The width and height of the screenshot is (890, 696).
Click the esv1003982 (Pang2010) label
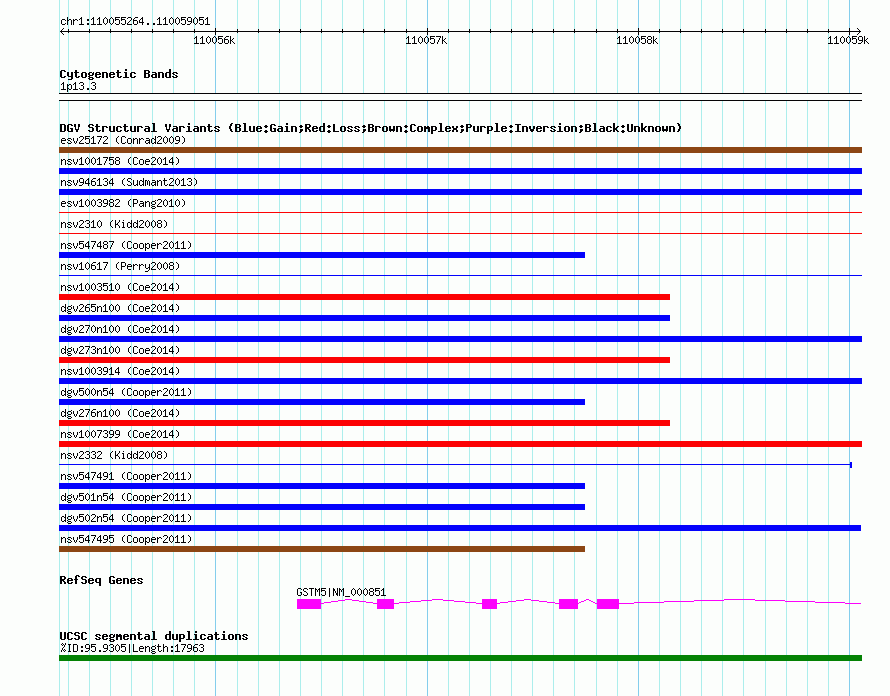(x=123, y=203)
